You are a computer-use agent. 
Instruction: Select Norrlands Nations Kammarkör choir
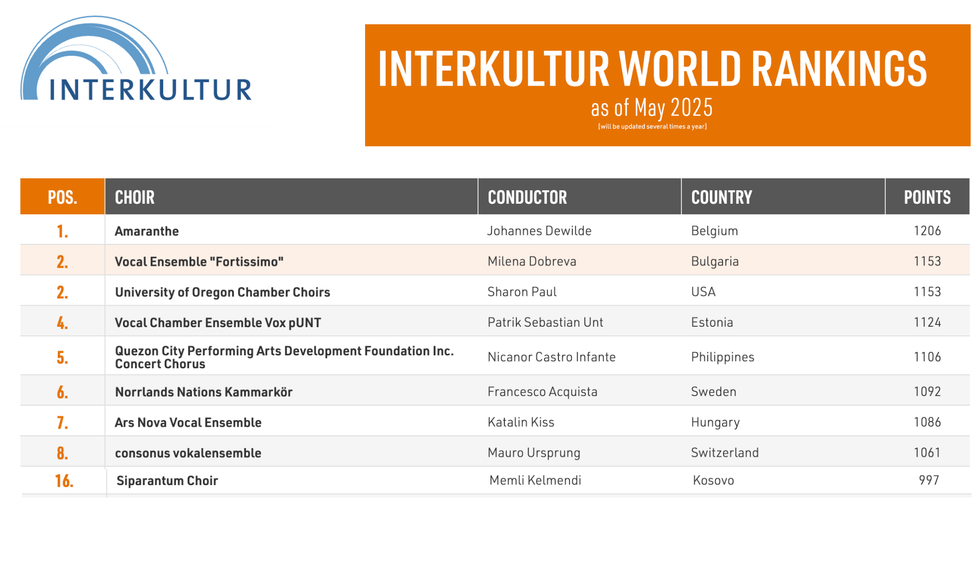click(203, 392)
